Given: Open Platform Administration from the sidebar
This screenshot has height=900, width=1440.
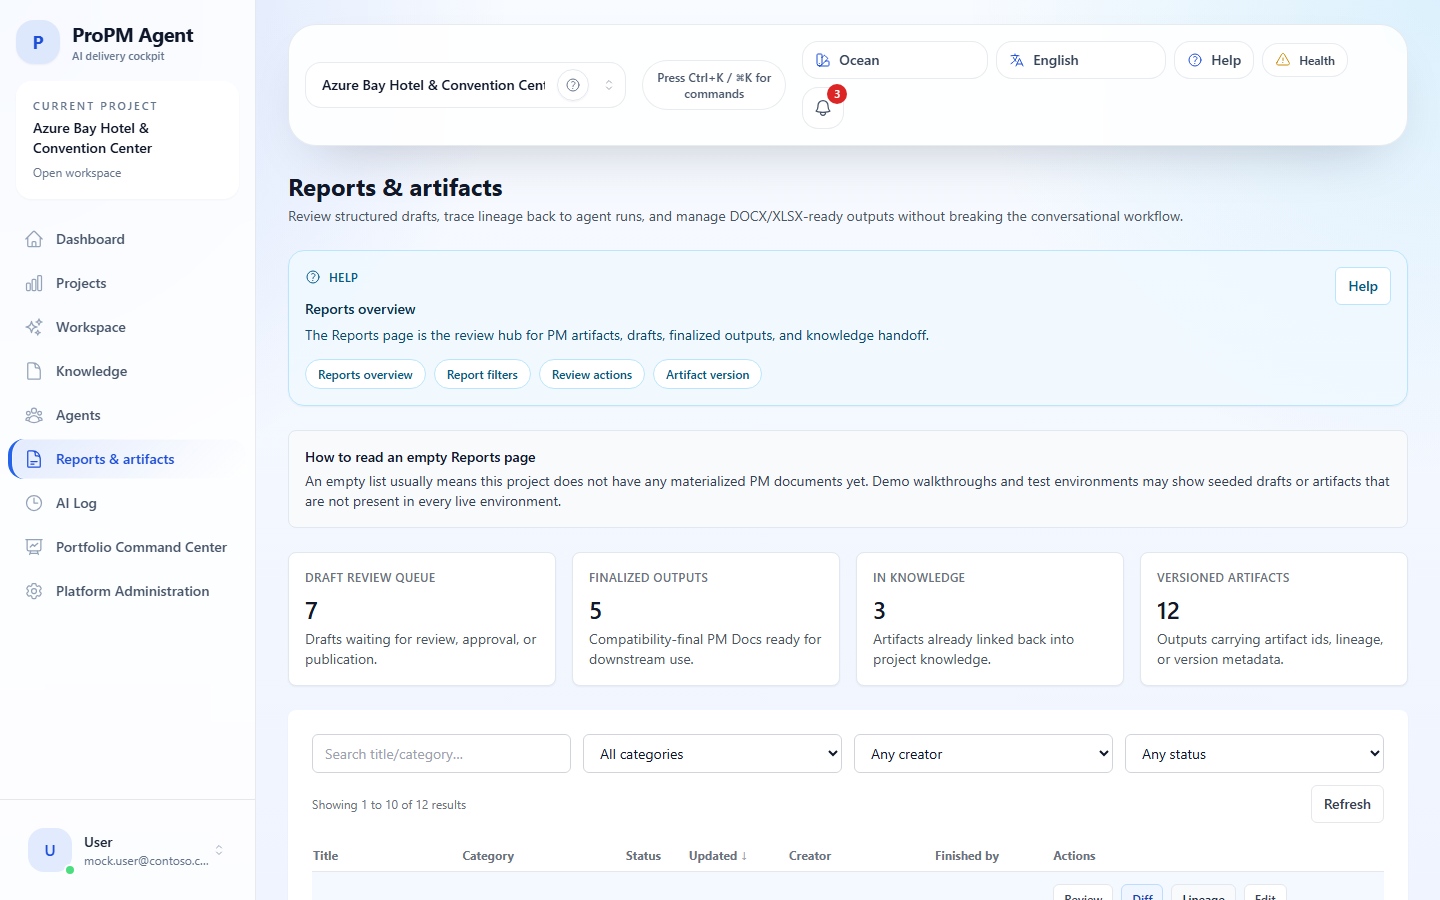Looking at the screenshot, I should click(x=132, y=591).
